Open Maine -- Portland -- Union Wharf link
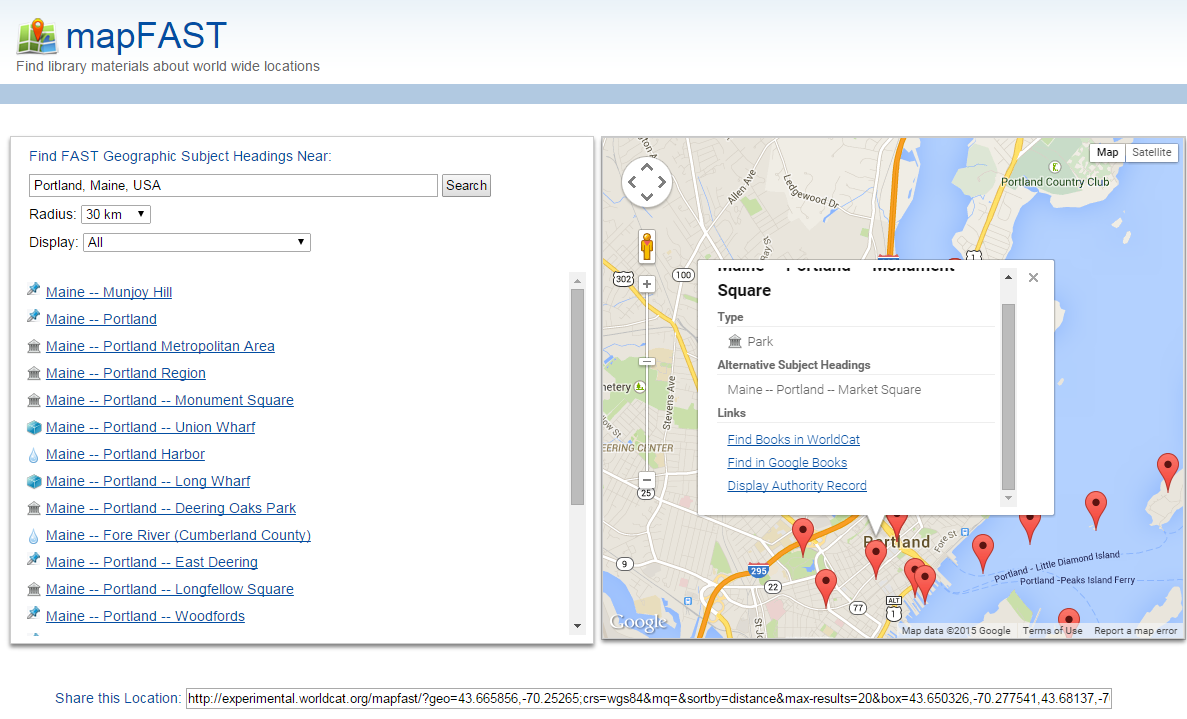This screenshot has width=1187, height=719. coord(151,427)
